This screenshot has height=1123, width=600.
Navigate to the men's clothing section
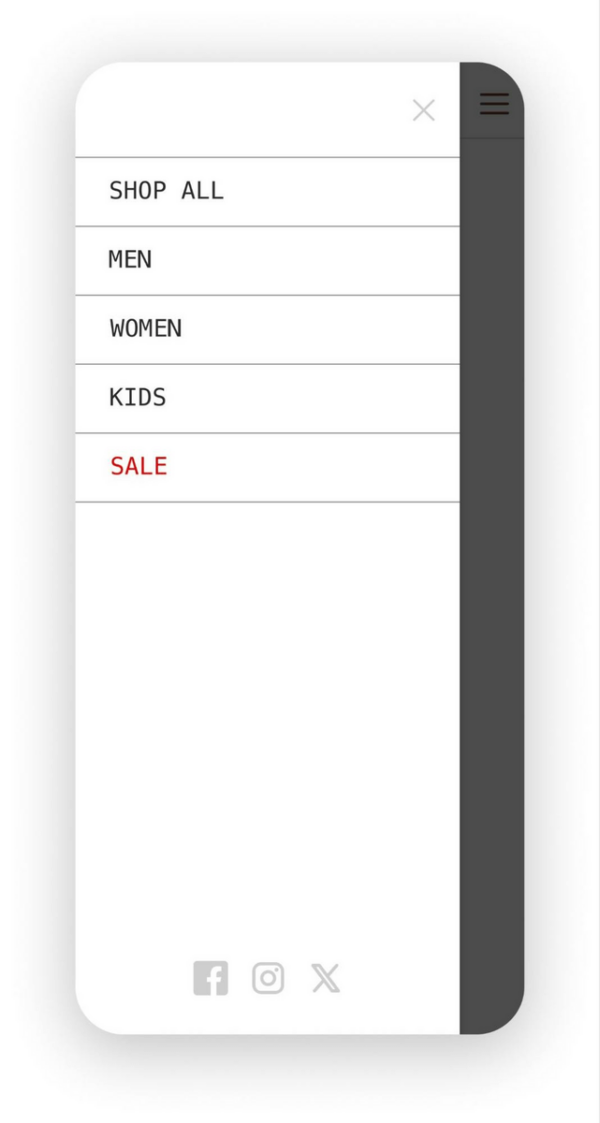click(131, 260)
